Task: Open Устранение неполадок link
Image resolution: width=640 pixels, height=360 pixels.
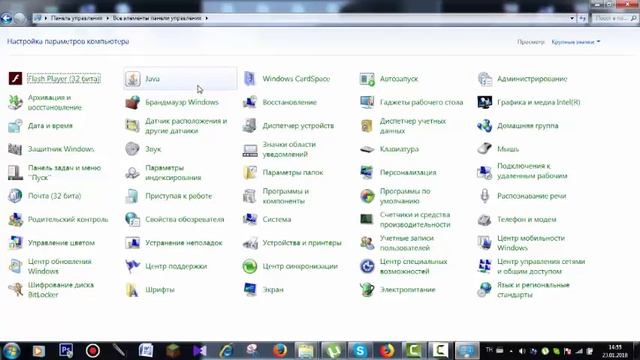Action: click(x=184, y=243)
